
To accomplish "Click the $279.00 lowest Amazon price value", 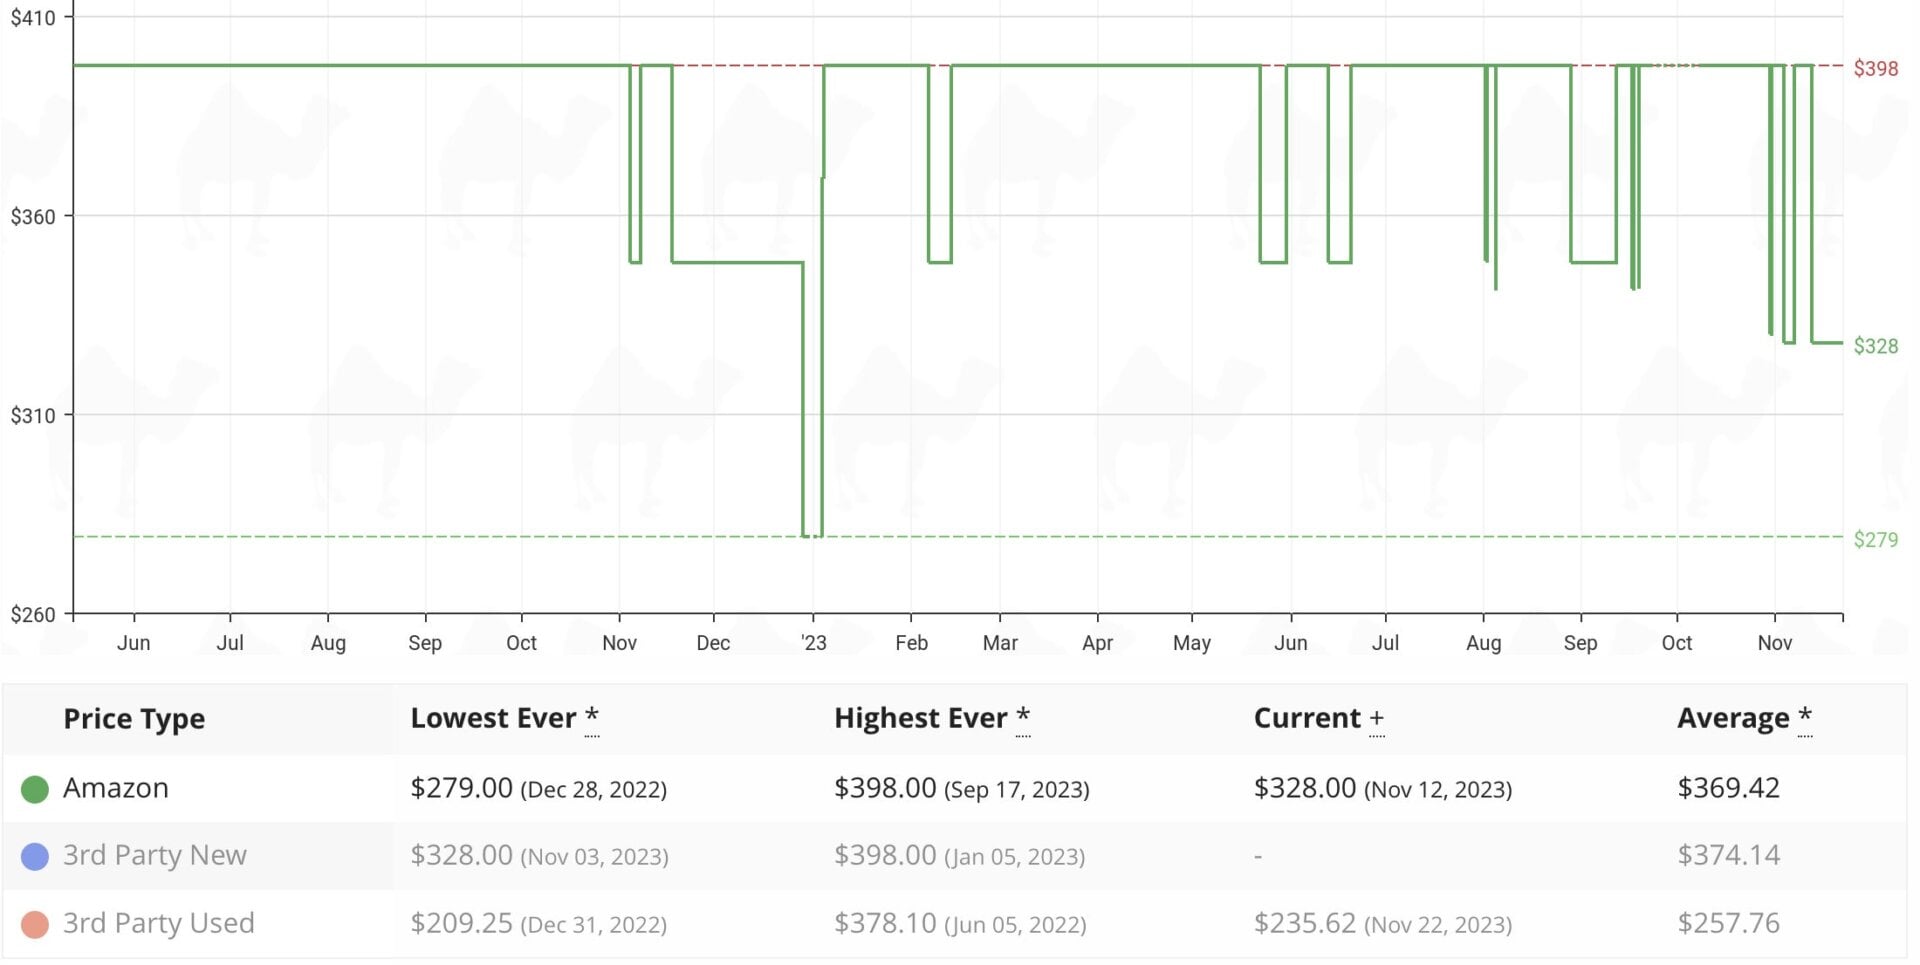I will coord(462,788).
